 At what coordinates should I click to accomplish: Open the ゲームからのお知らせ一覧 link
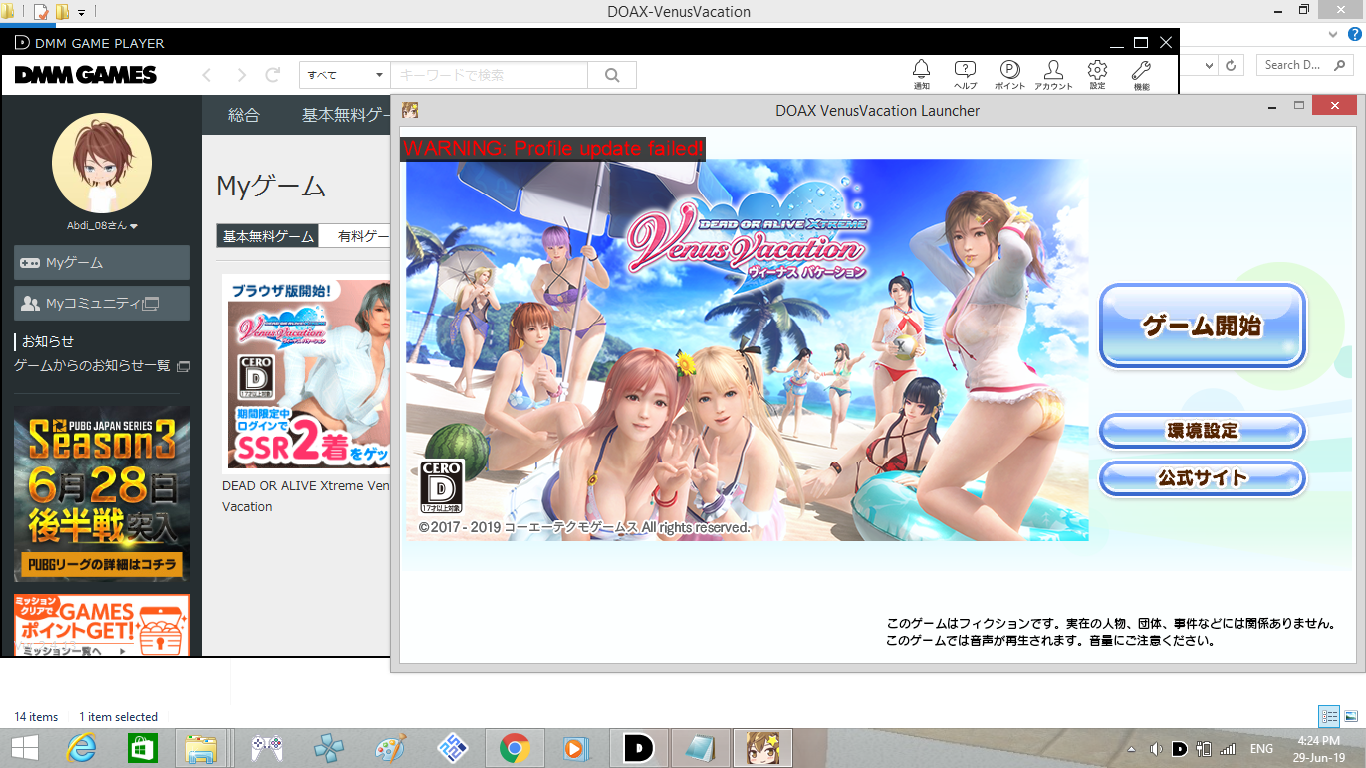101,366
